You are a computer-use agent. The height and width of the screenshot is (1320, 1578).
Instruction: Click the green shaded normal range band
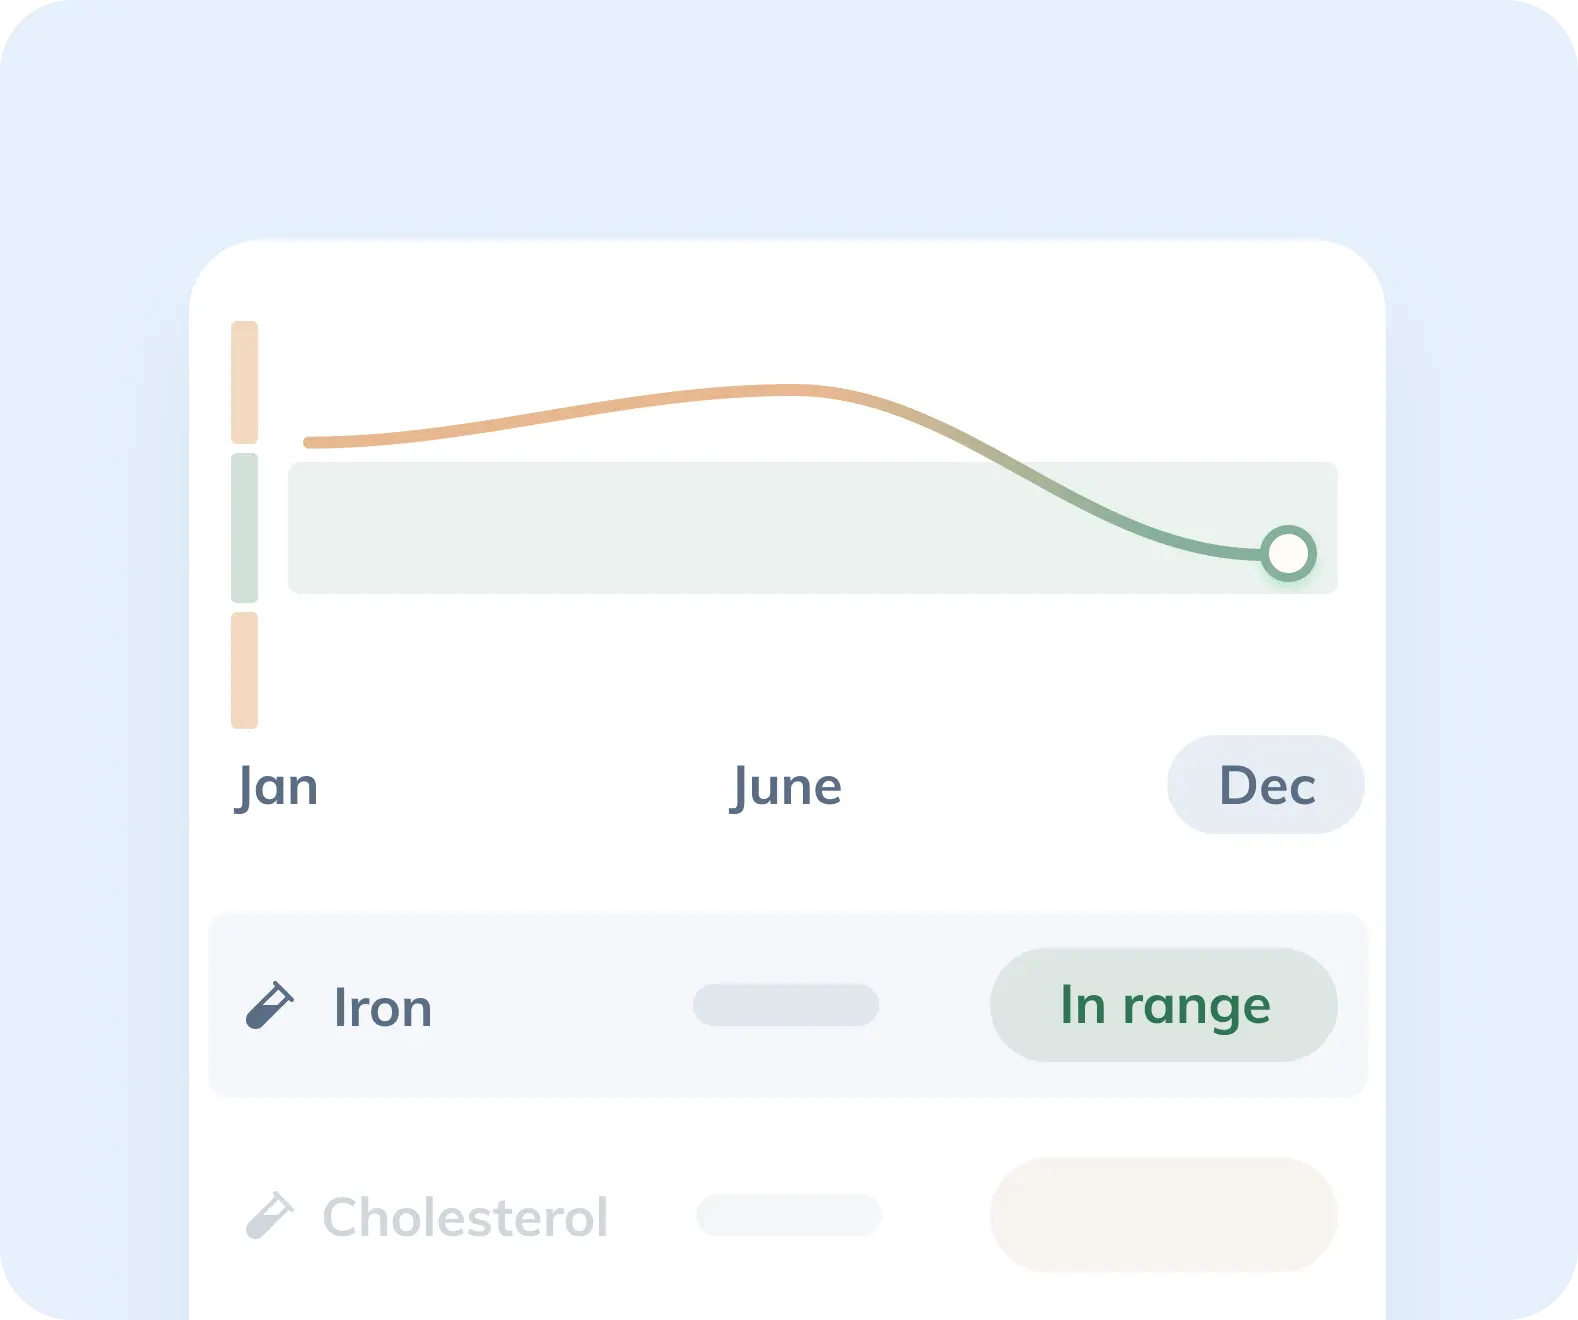(813, 528)
